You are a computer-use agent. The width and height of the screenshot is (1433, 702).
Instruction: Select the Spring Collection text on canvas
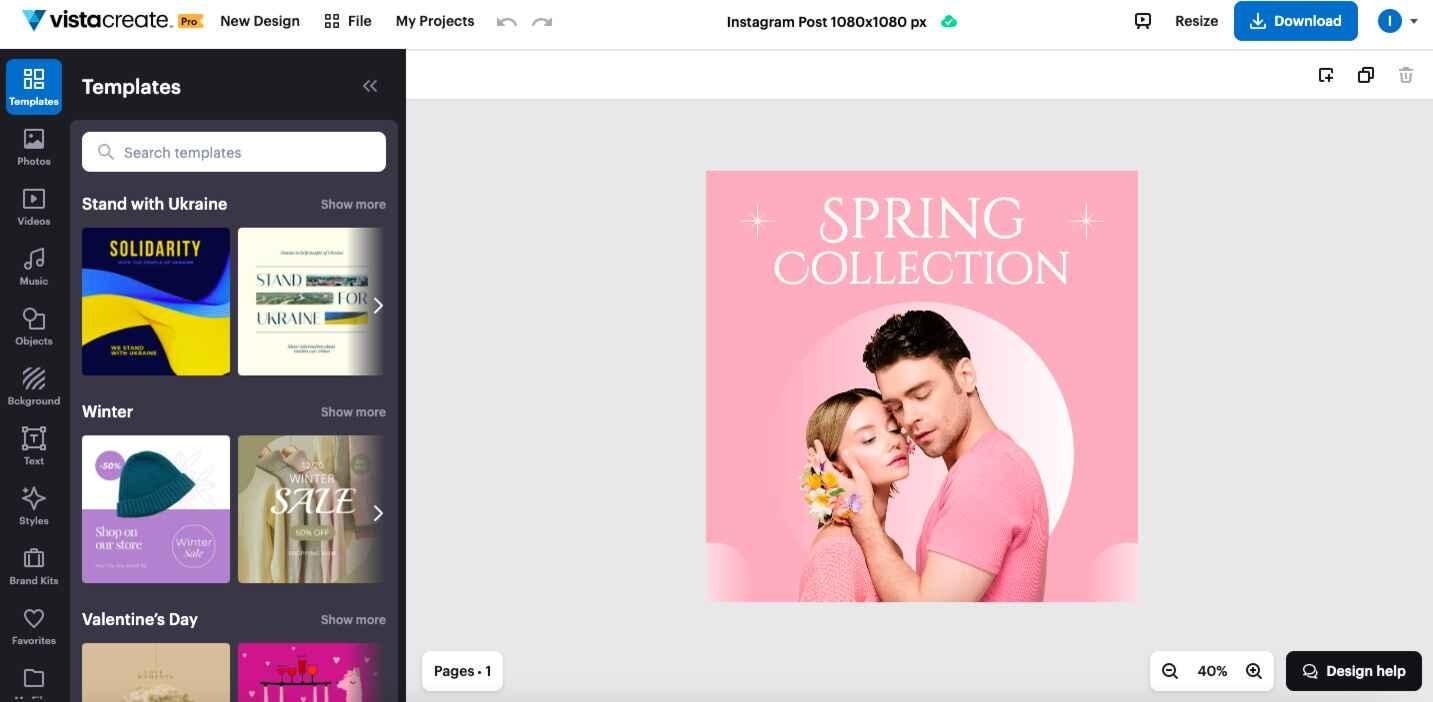921,241
